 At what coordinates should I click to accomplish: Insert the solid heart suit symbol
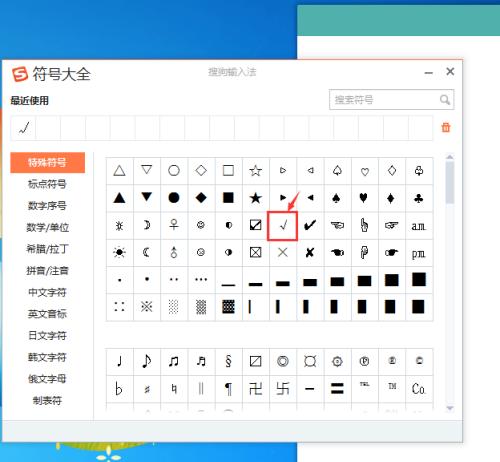[364, 198]
